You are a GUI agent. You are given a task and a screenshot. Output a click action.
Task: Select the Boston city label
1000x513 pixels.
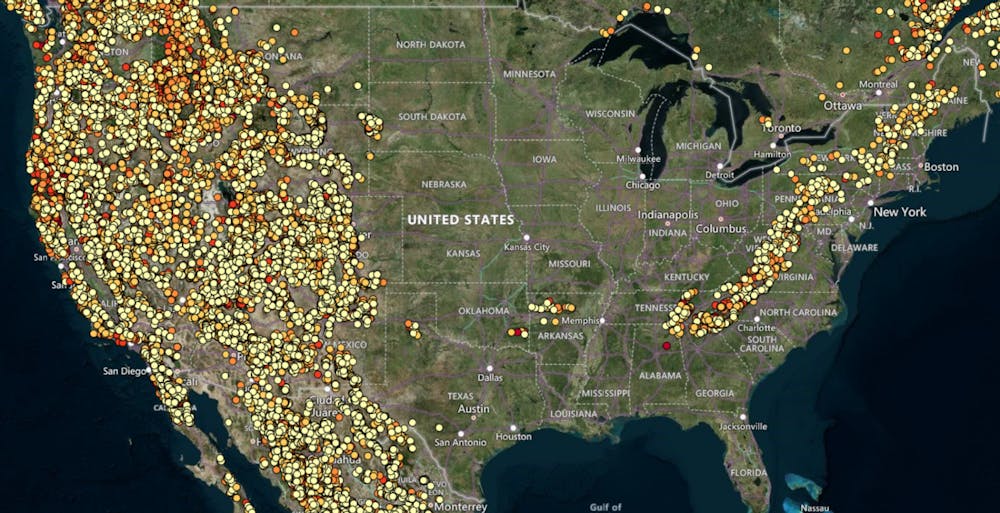[x=941, y=167]
